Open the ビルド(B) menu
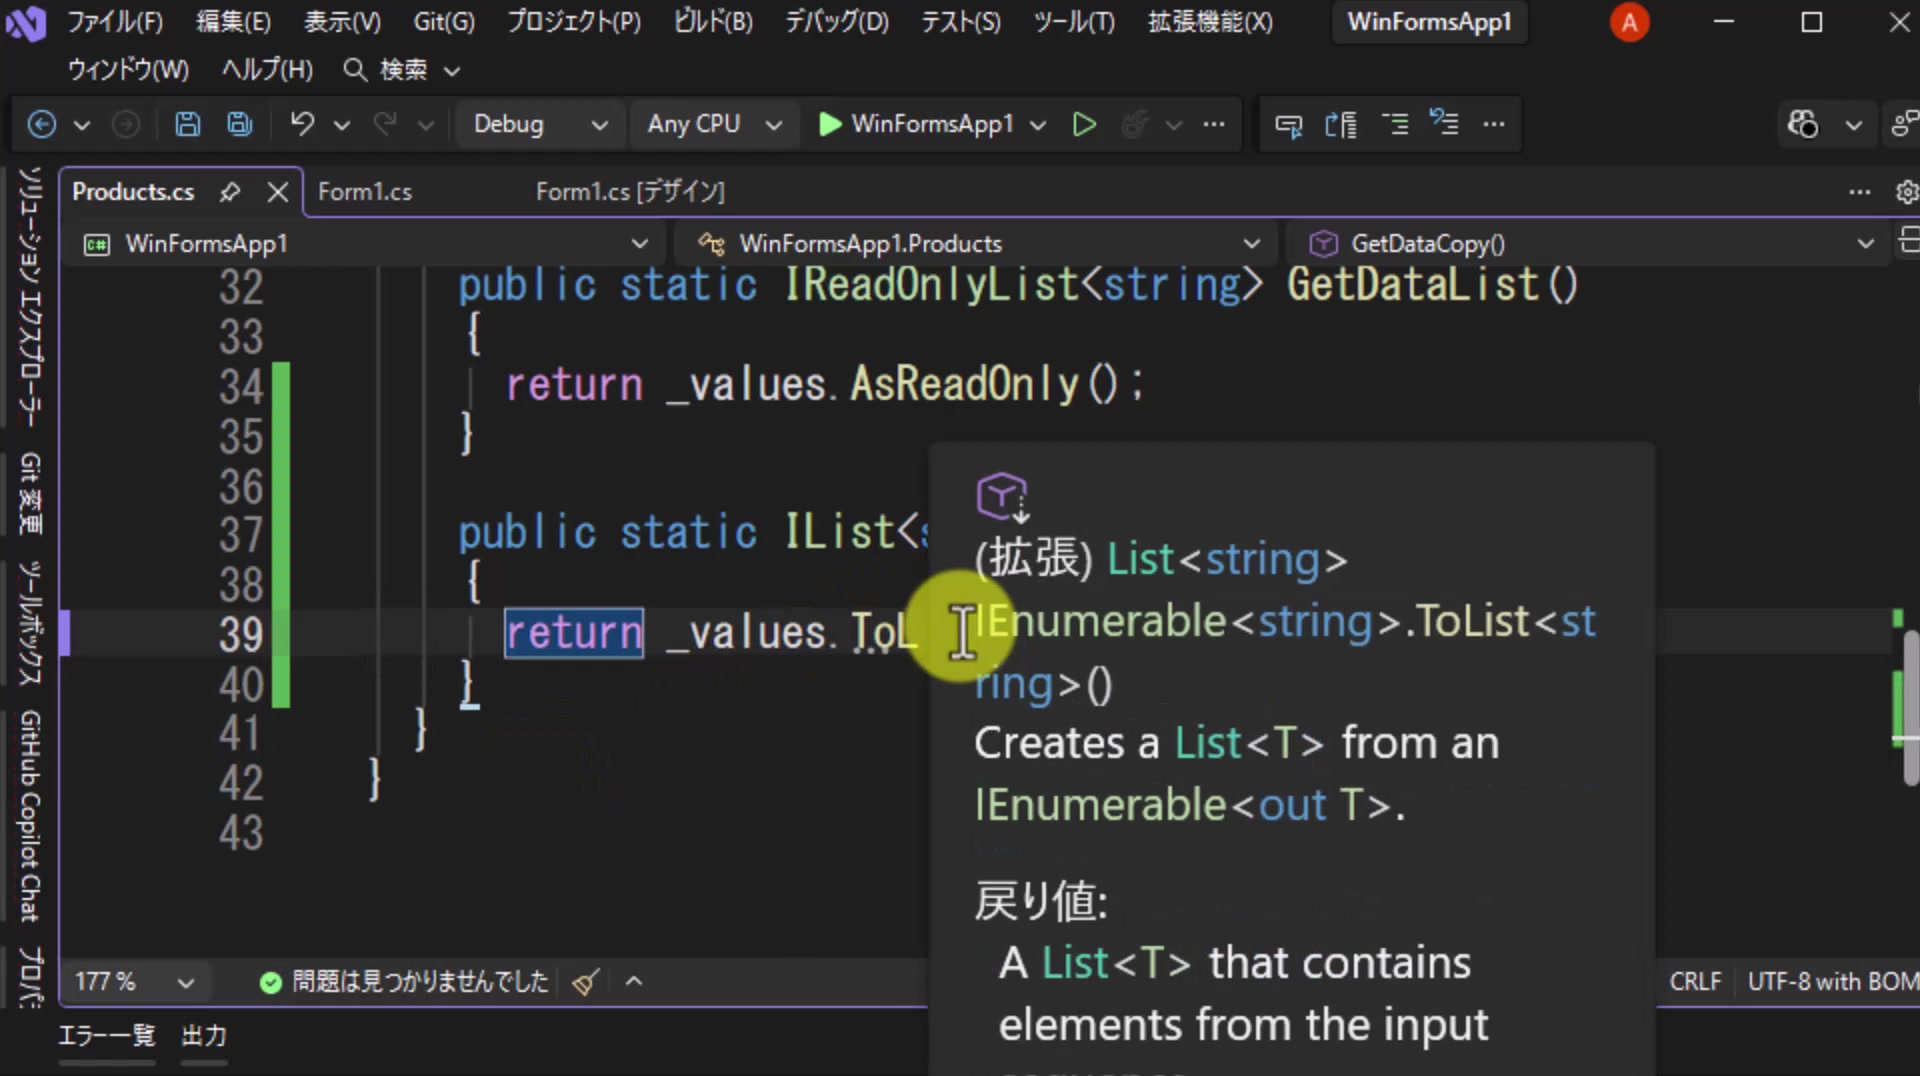Screen dimensions: 1920x1076 [713, 22]
